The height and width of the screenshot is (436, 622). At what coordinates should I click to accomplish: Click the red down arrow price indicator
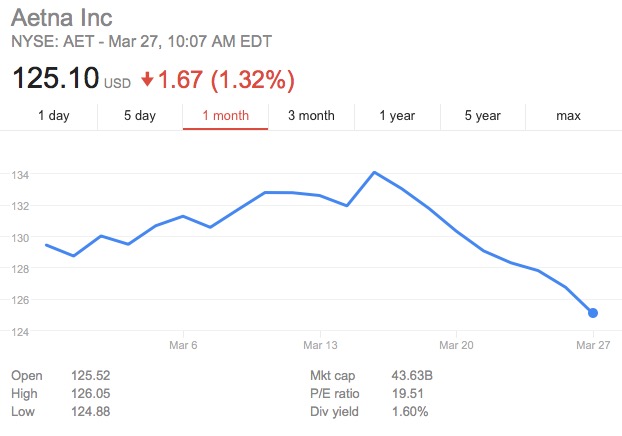click(x=147, y=78)
